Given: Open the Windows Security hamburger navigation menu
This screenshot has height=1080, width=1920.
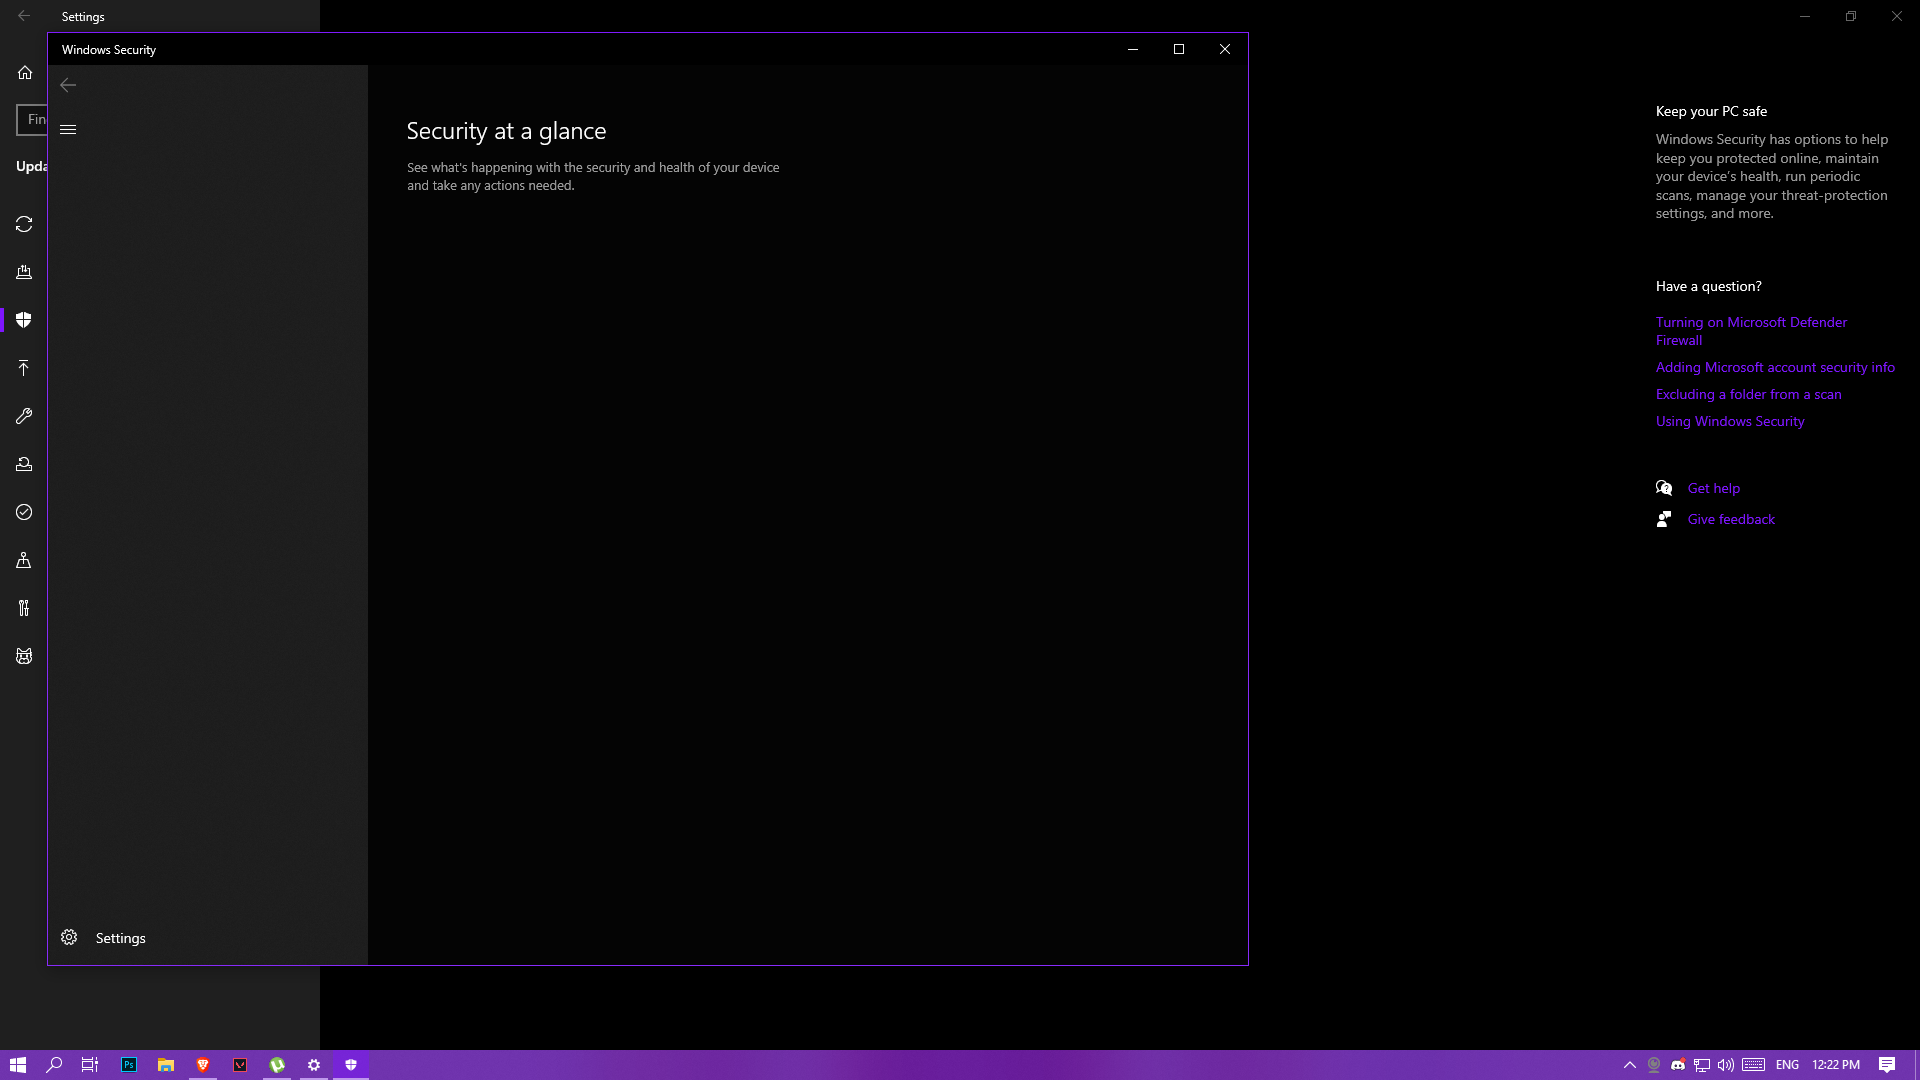Looking at the screenshot, I should click(68, 129).
